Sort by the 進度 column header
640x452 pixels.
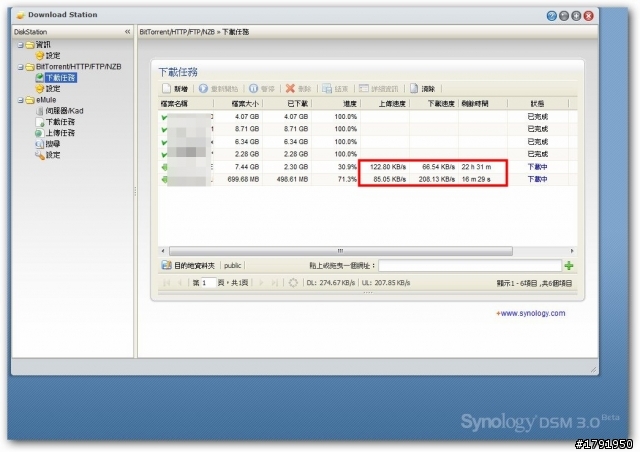pos(336,104)
